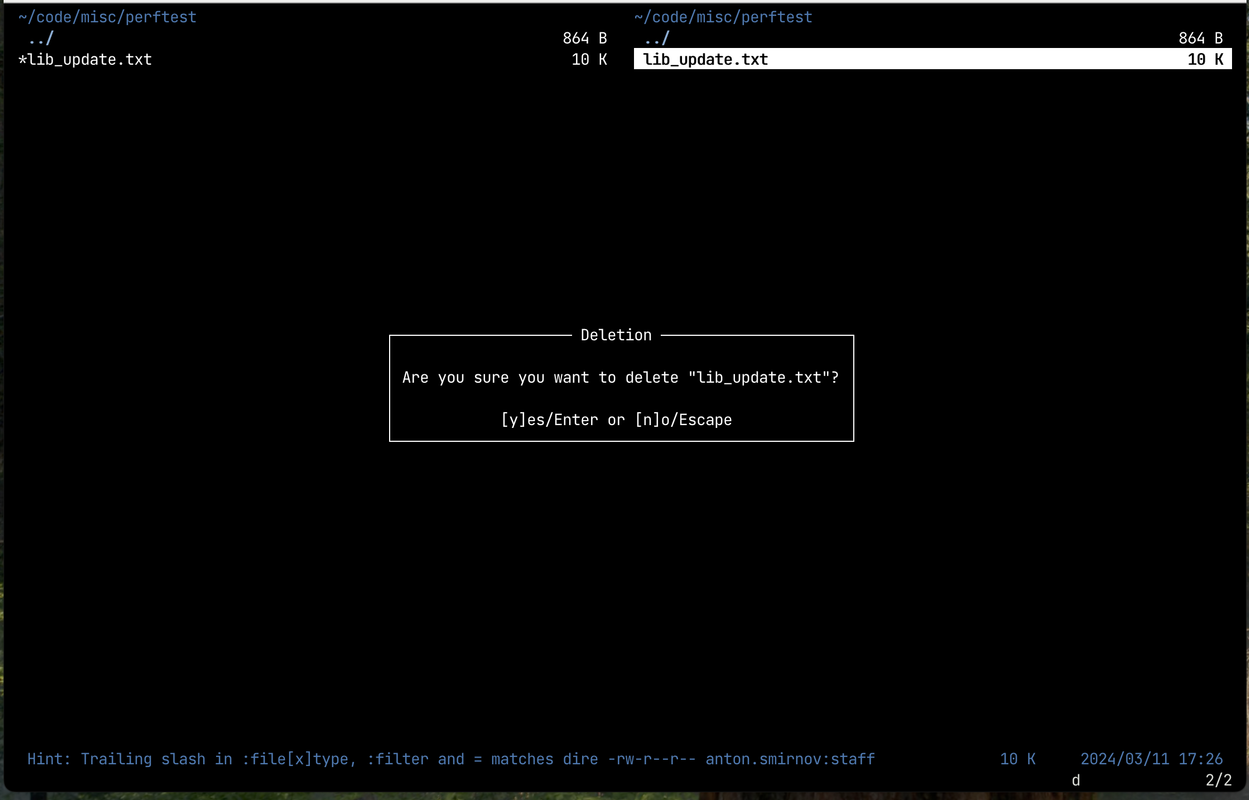Select lib_update.txt in the left pane
Screen dimensions: 1249x800
coord(312,59)
